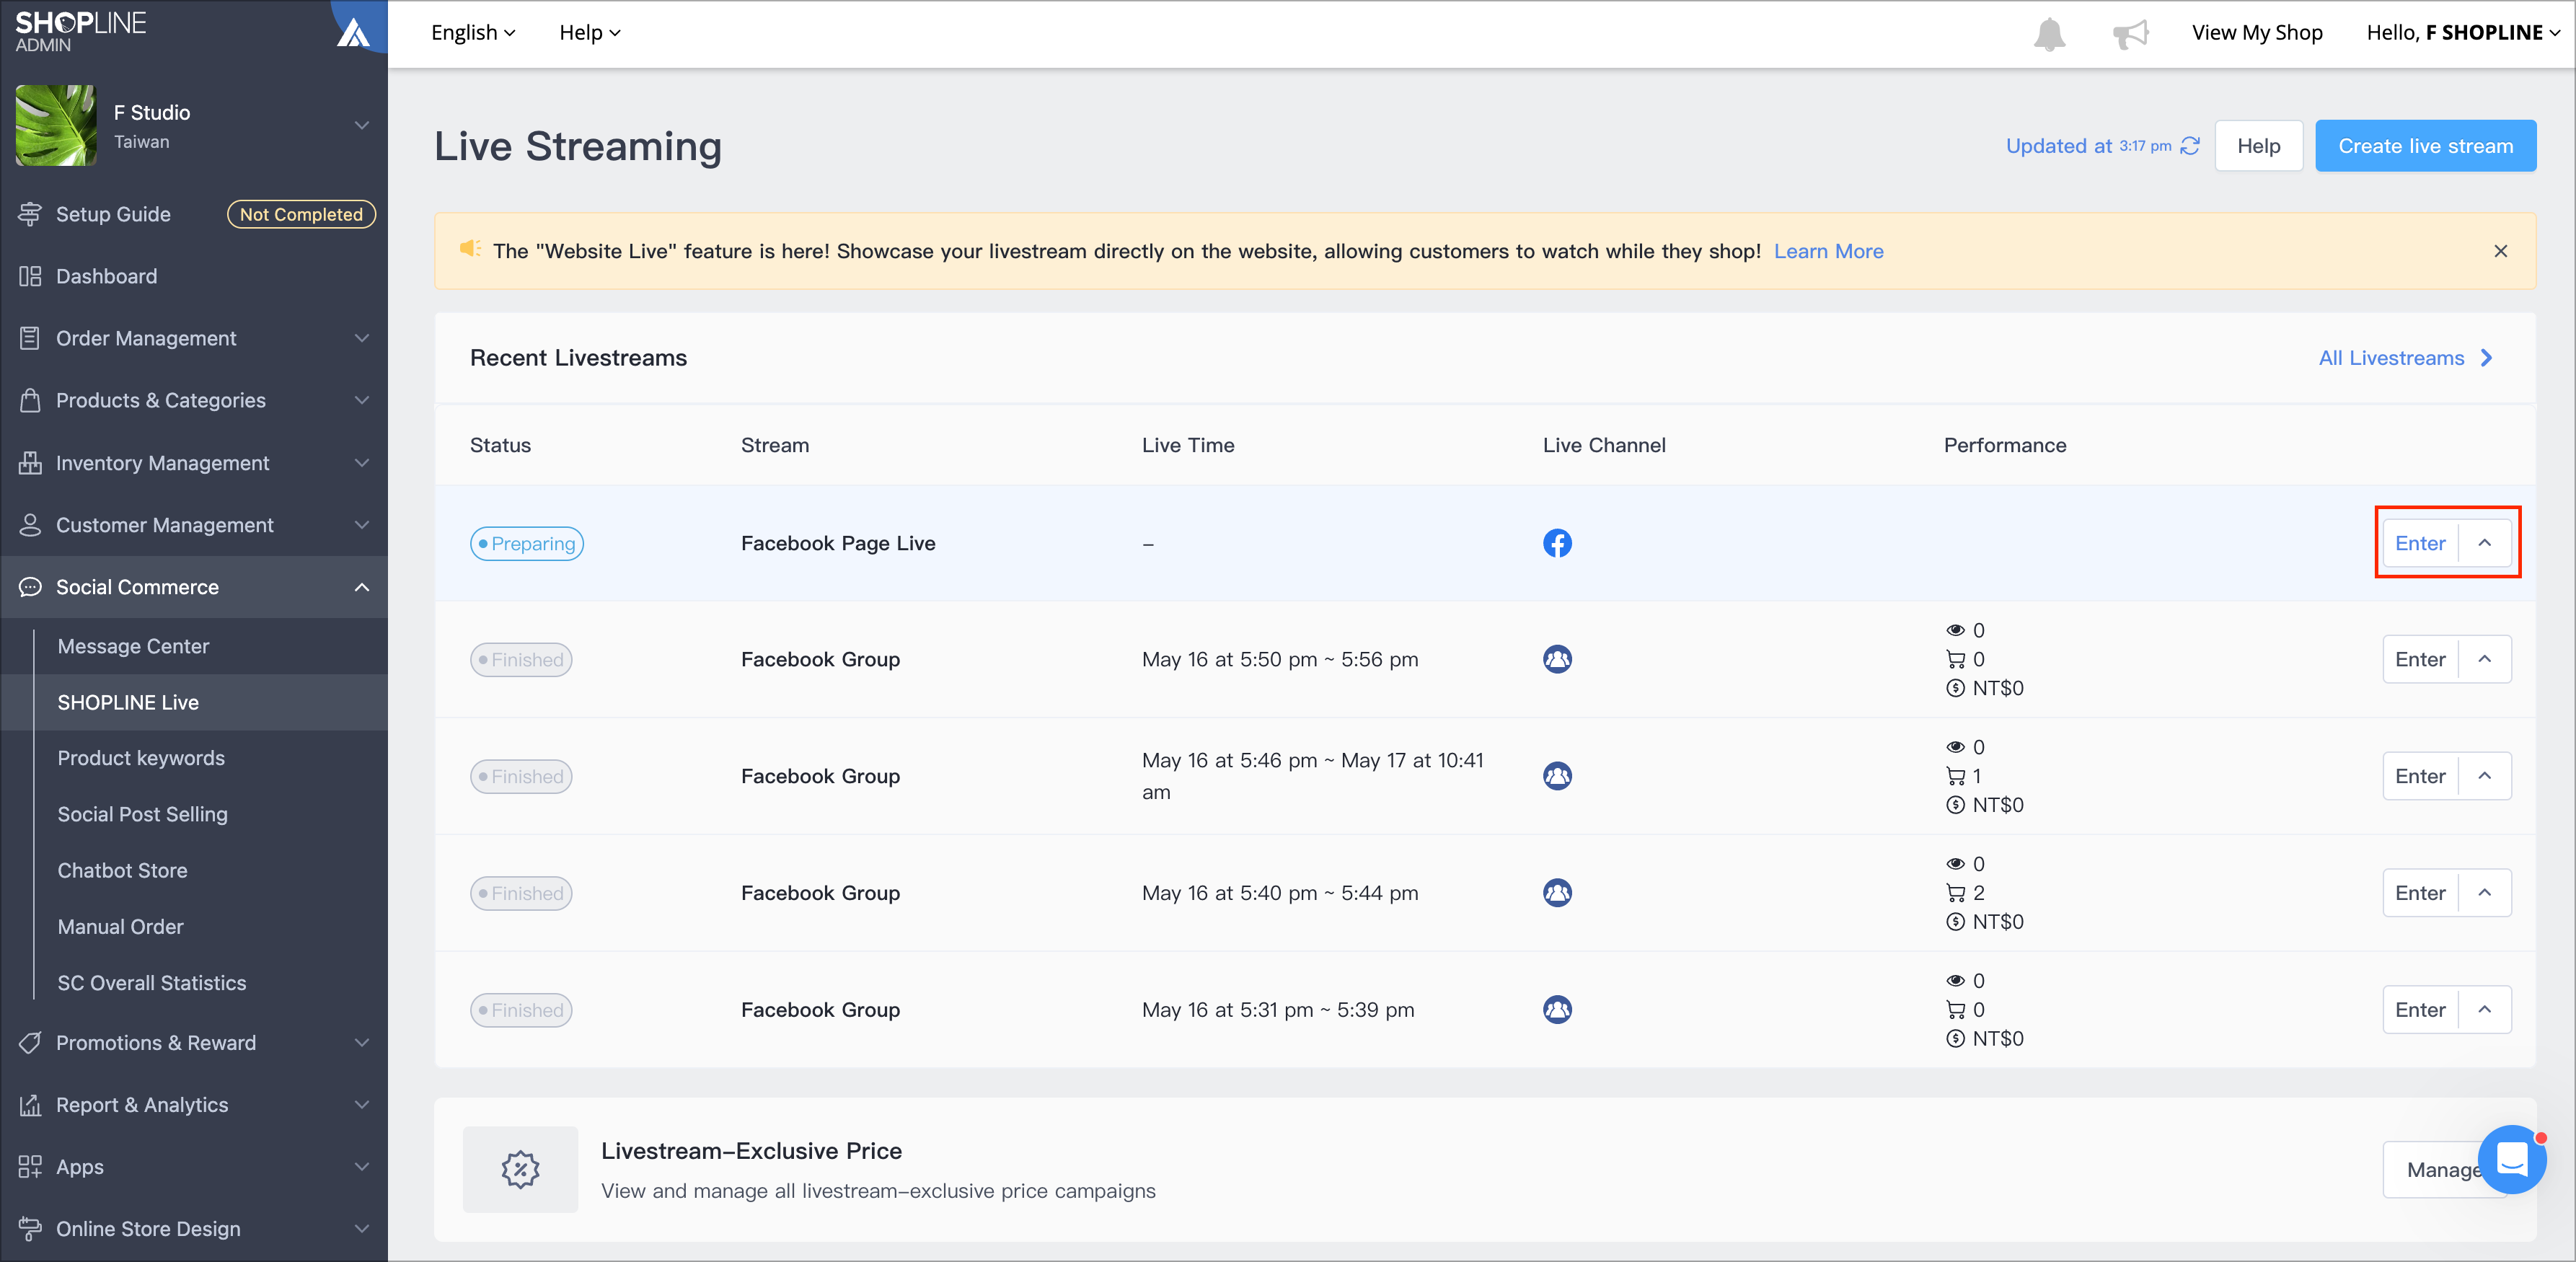The image size is (2576, 1262).
Task: Click the megaphone icon in the Website Live banner
Action: point(470,249)
